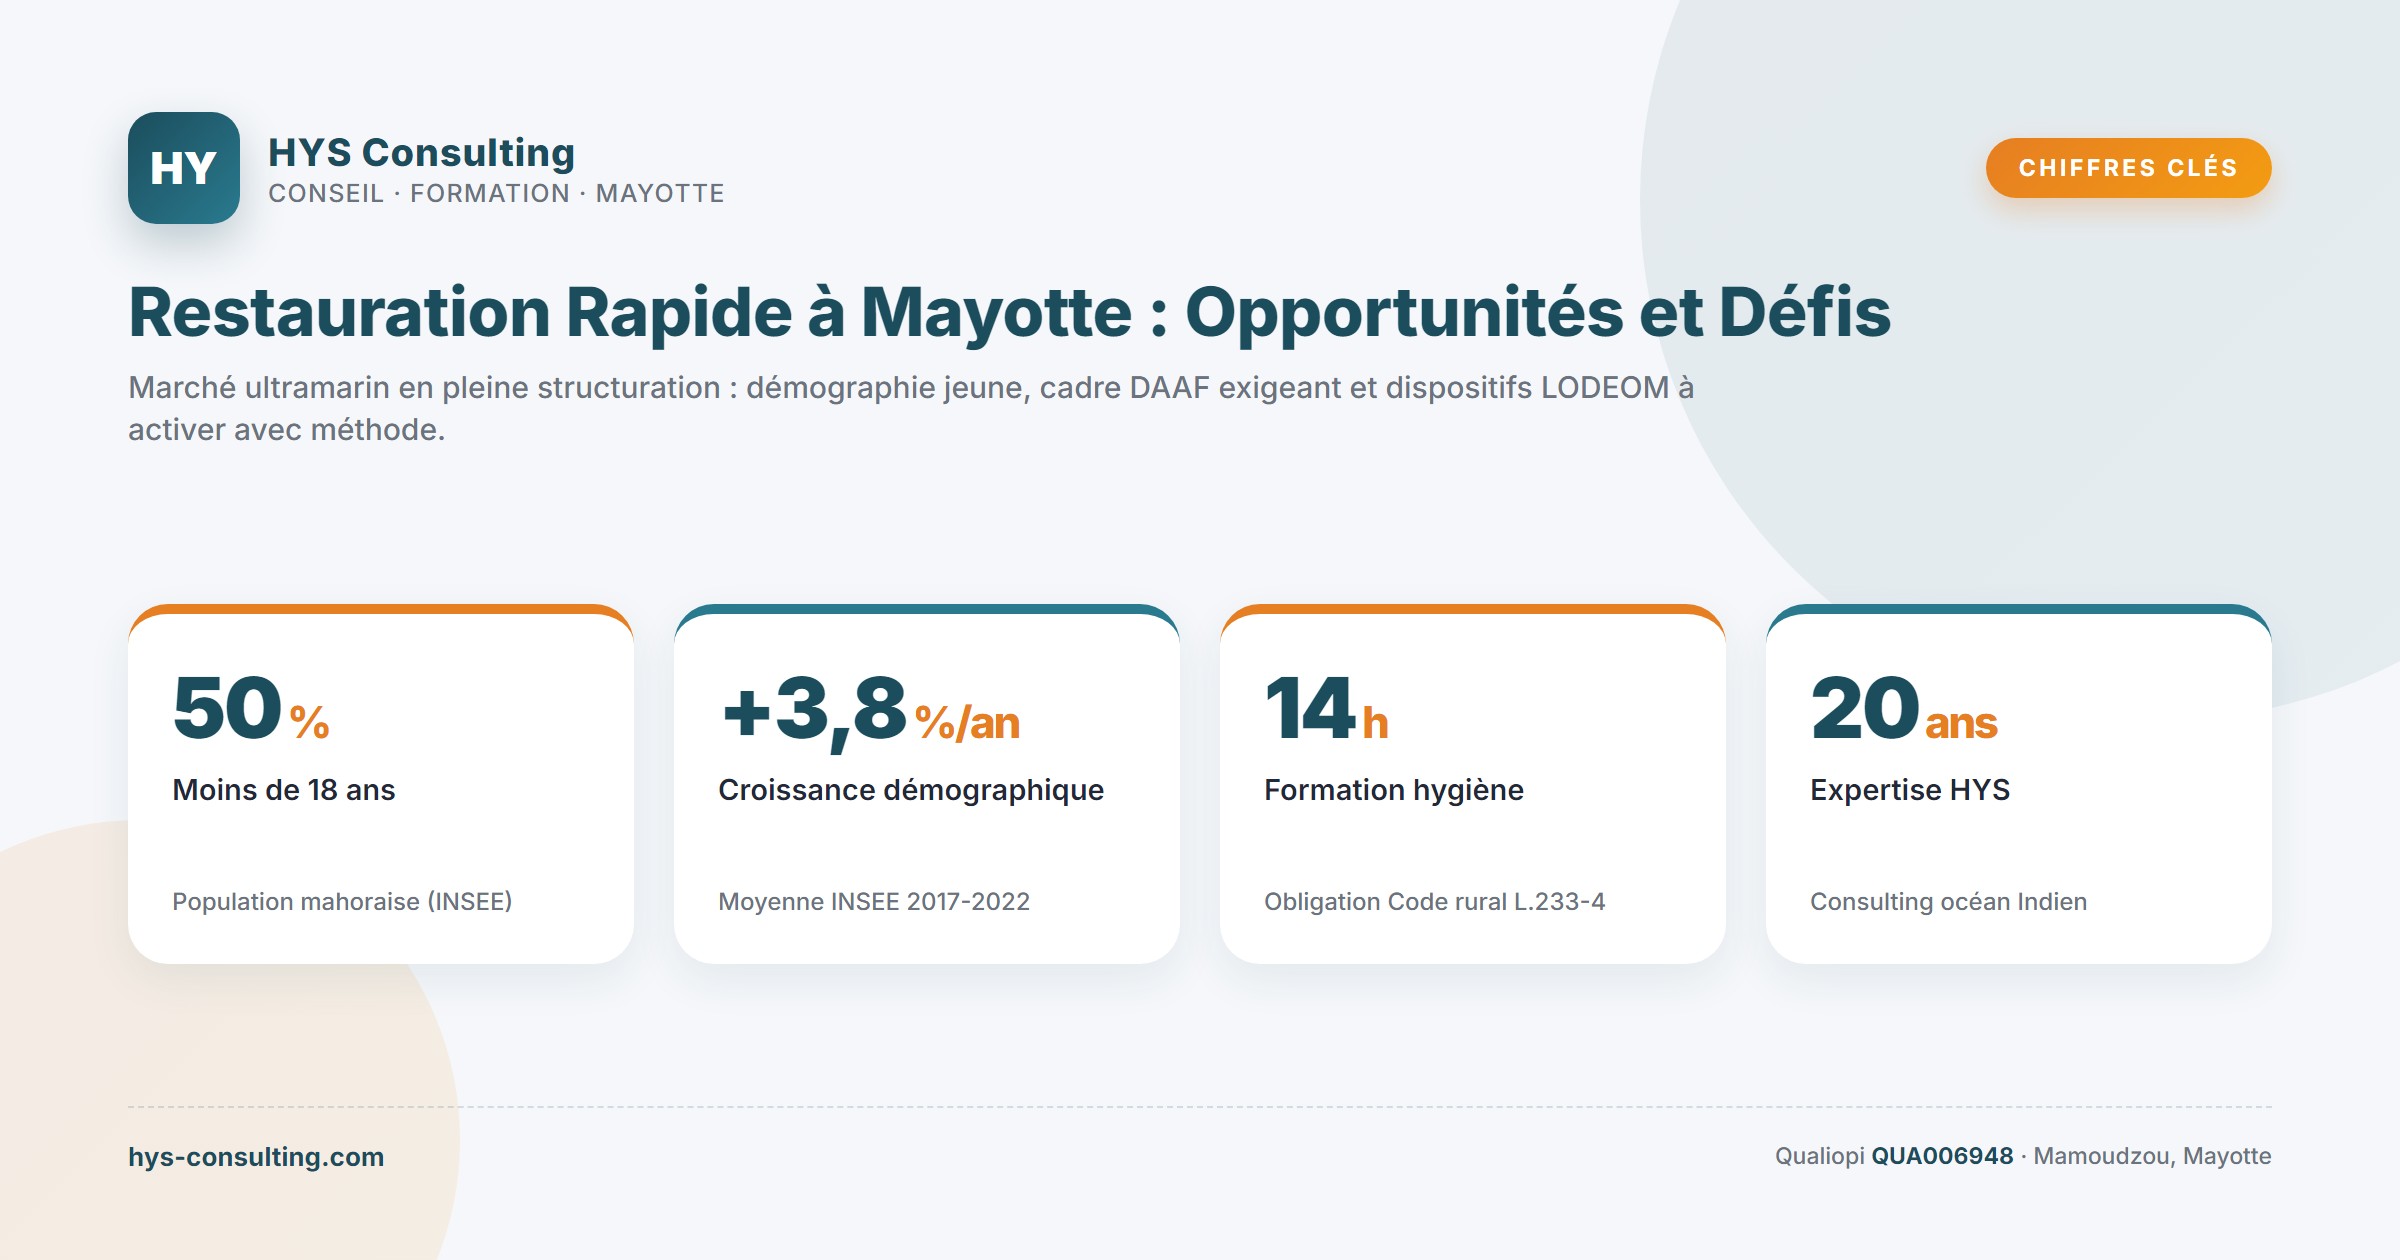Image resolution: width=2400 pixels, height=1260 pixels.
Task: Select the Croissance démographique label
Action: tap(911, 790)
